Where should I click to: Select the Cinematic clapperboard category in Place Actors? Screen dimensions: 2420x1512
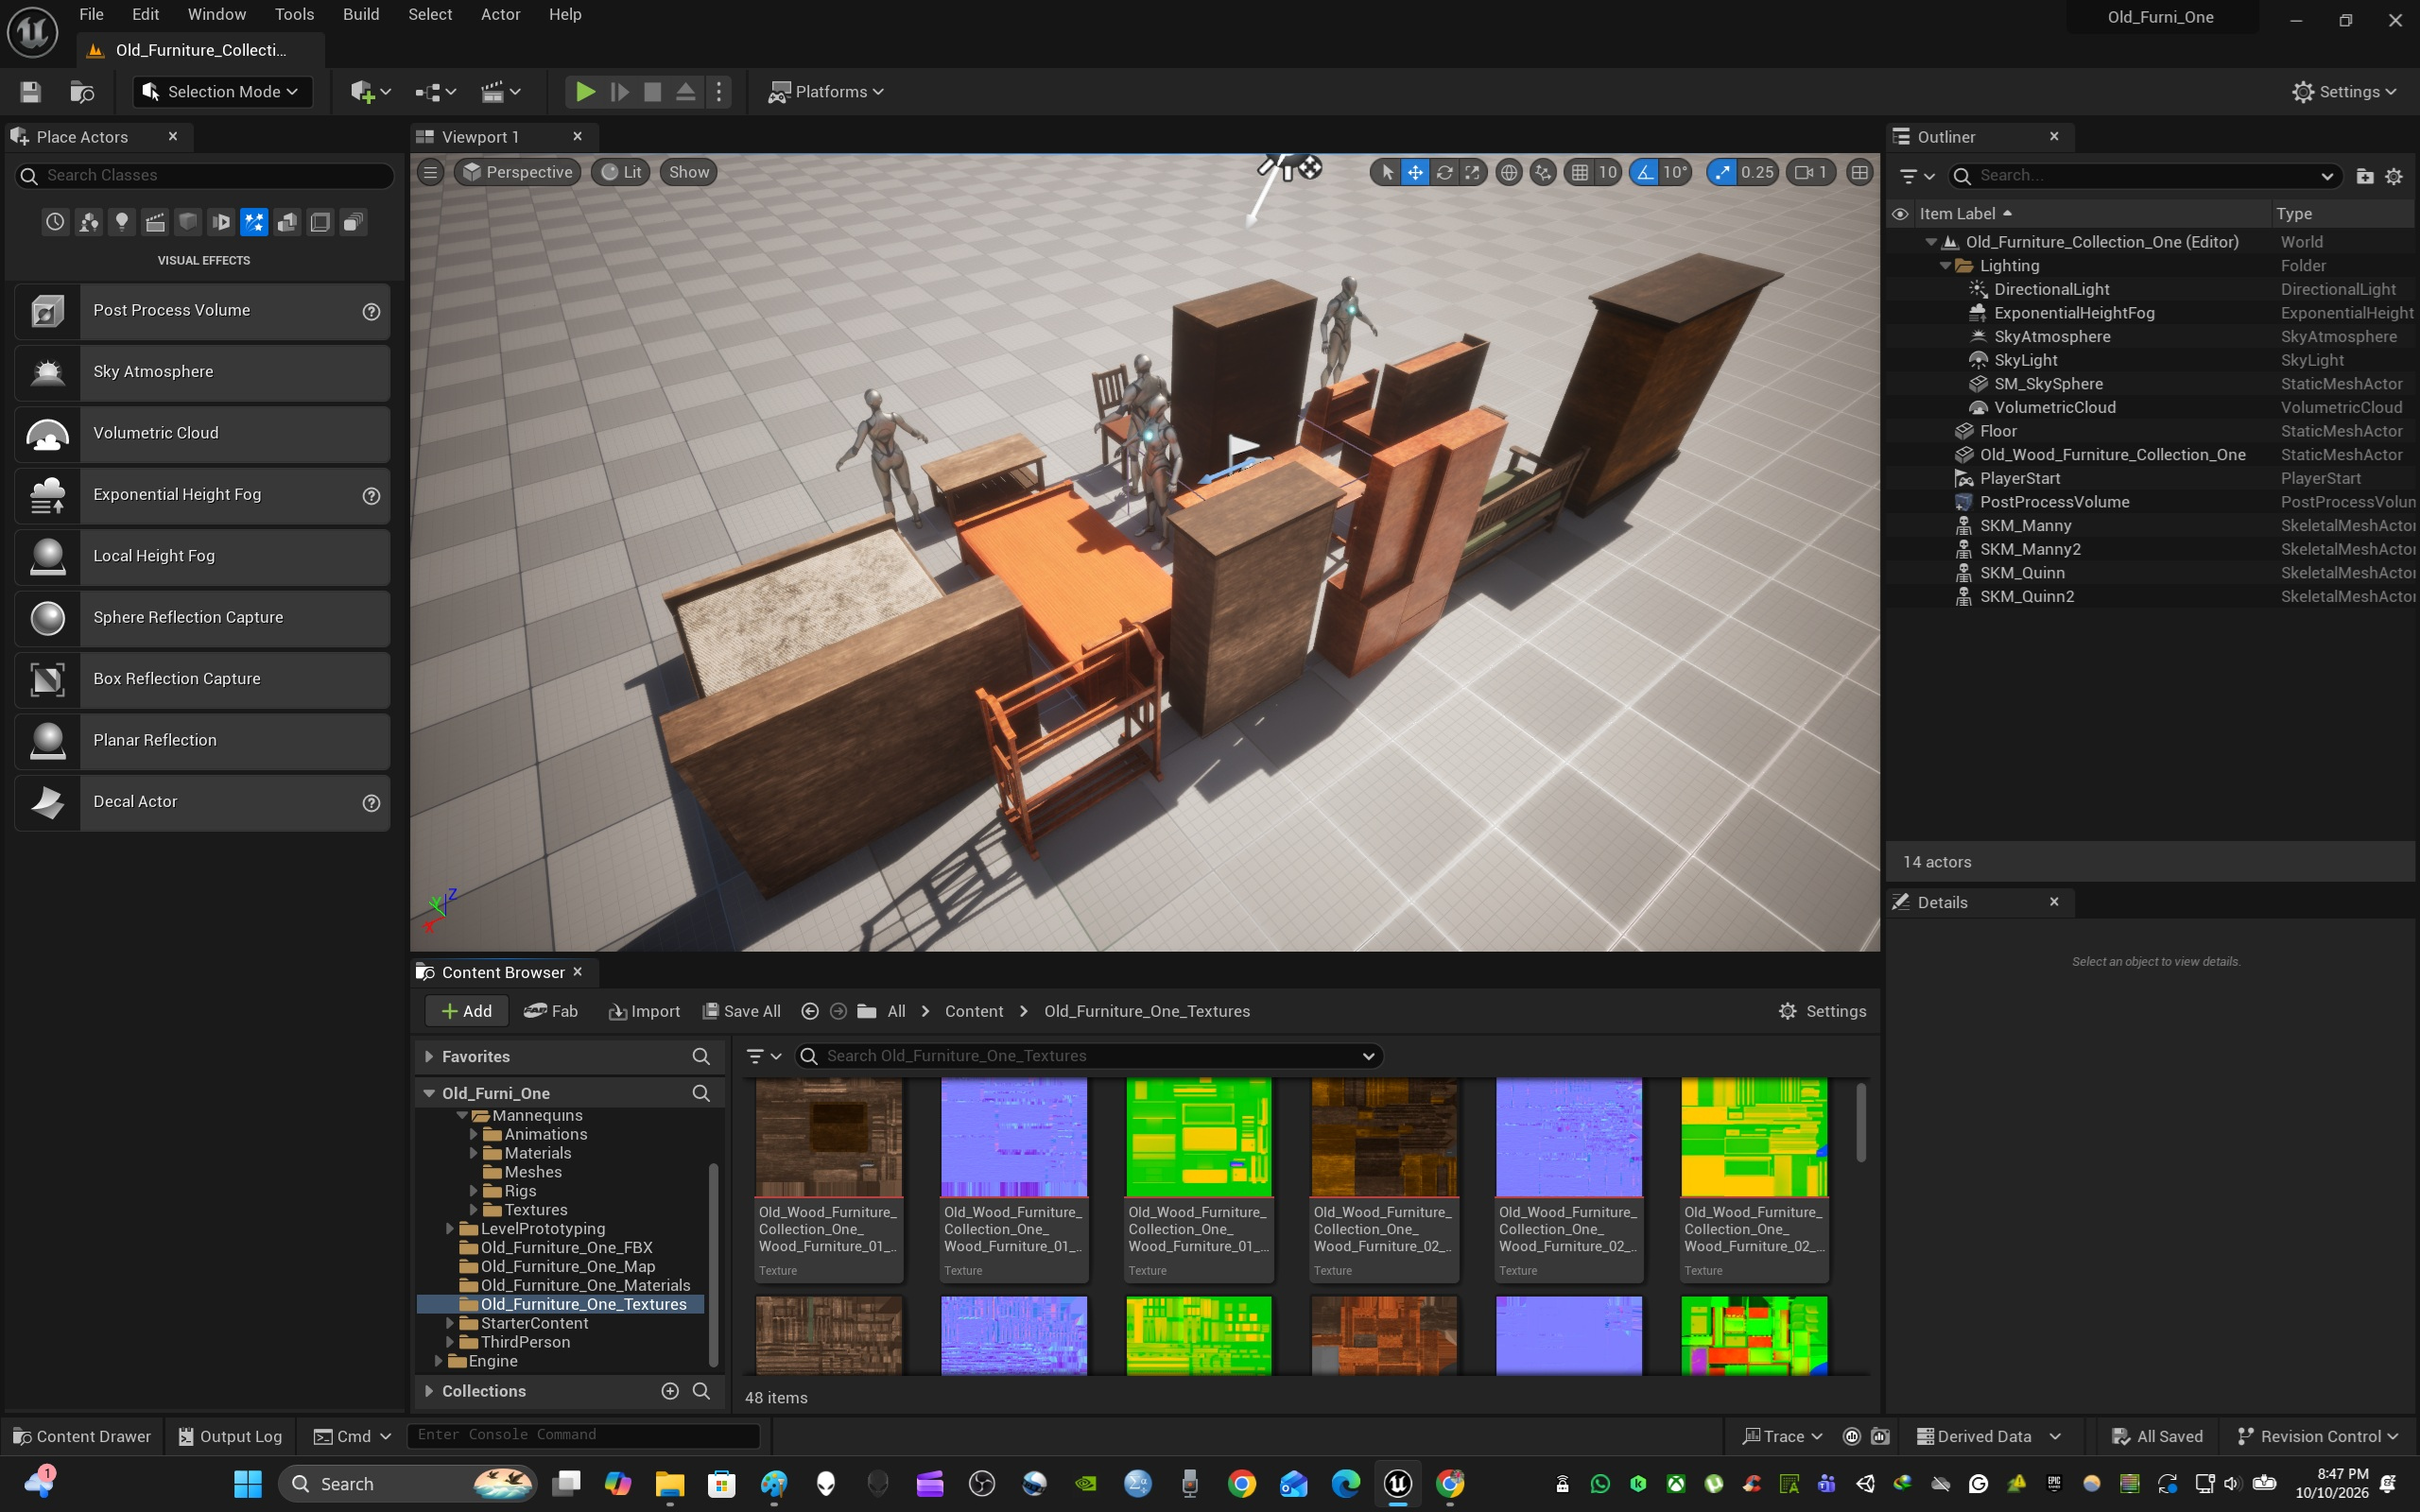tap(155, 222)
